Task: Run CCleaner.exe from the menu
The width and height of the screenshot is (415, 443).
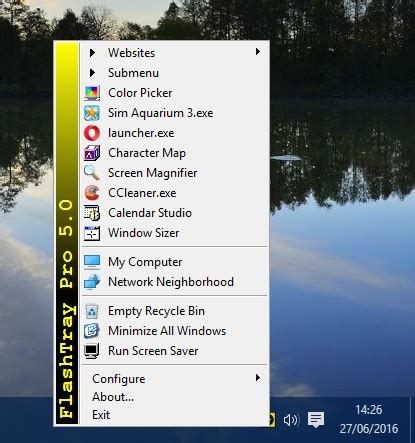Action: click(175, 193)
